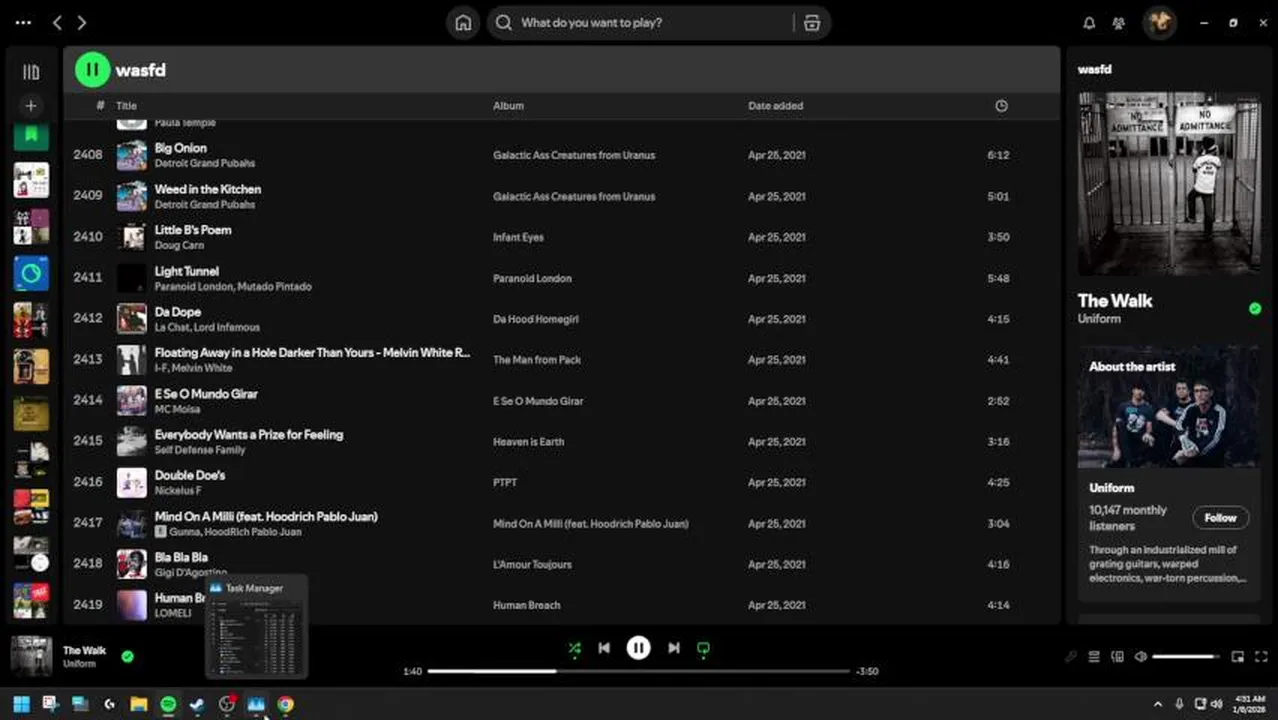The height and width of the screenshot is (720, 1278).
Task: Go forward with the right arrow
Action: 82,22
